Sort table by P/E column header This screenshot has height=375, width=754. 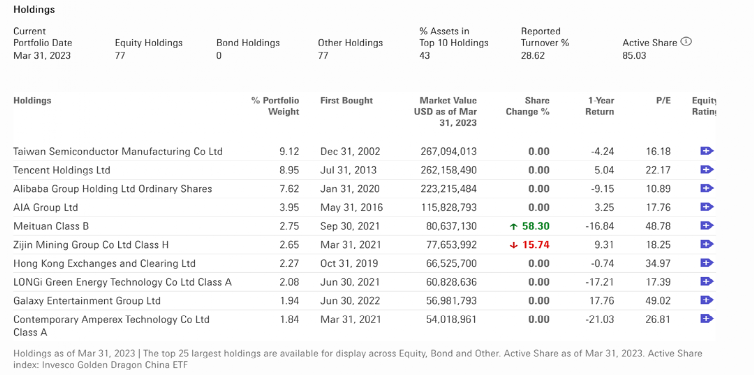(x=664, y=100)
